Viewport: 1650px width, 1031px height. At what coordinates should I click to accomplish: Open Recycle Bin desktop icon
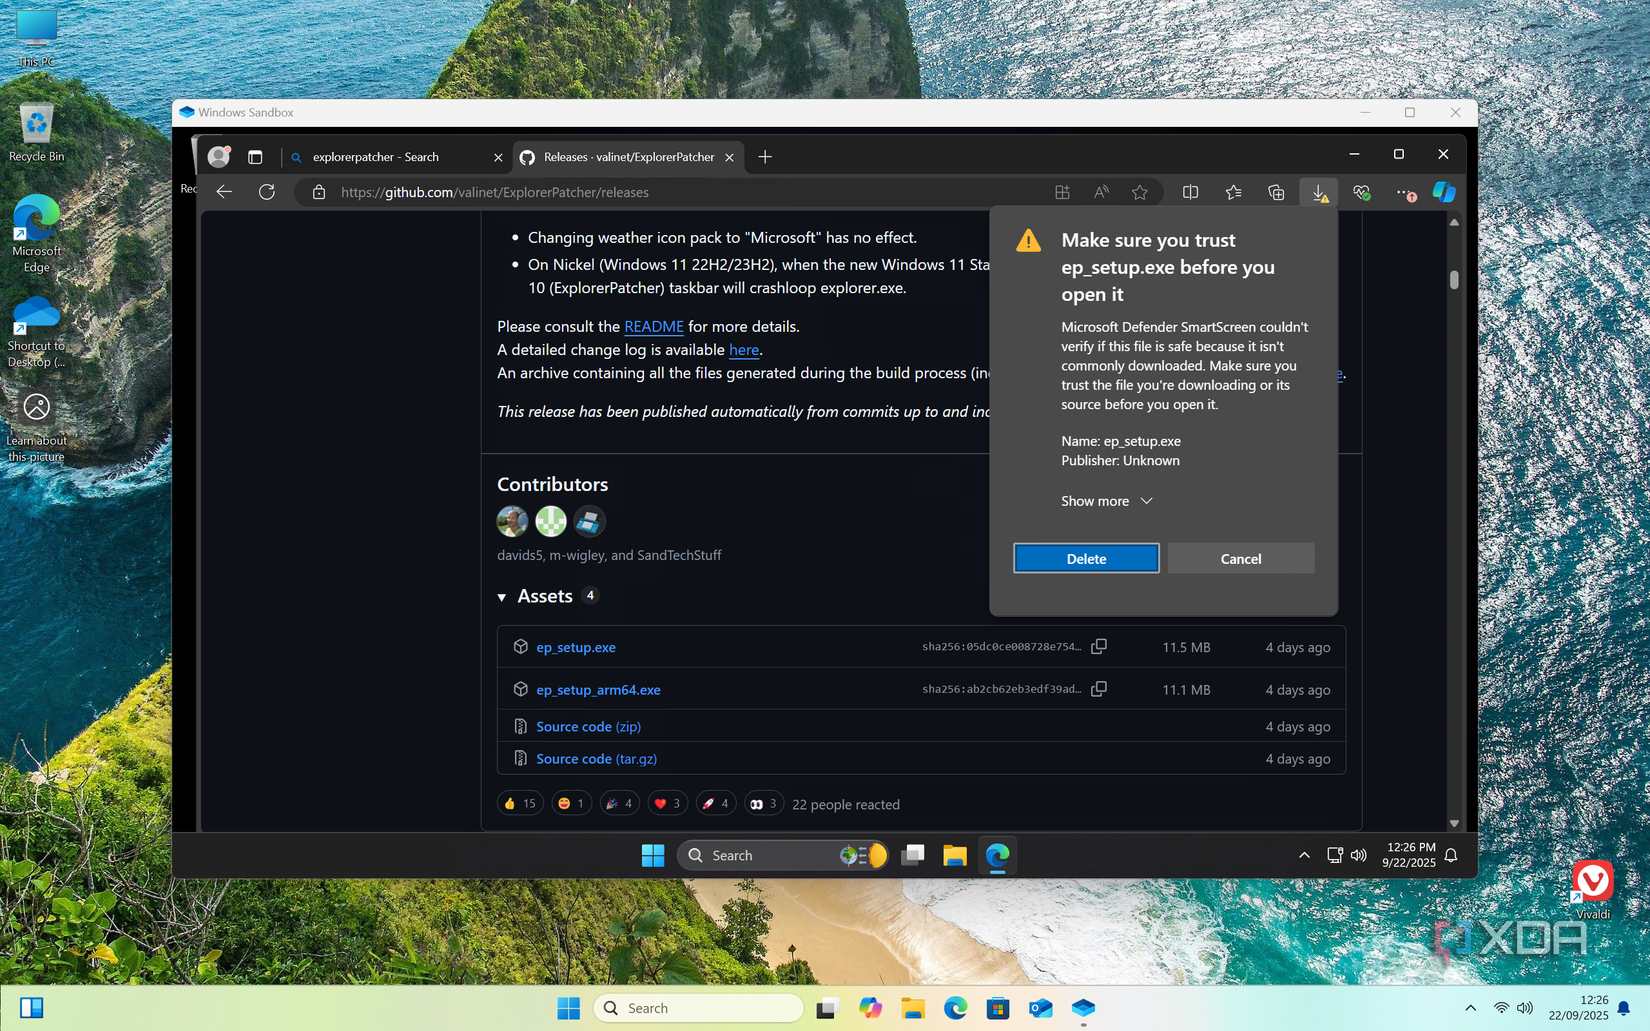coord(36,132)
